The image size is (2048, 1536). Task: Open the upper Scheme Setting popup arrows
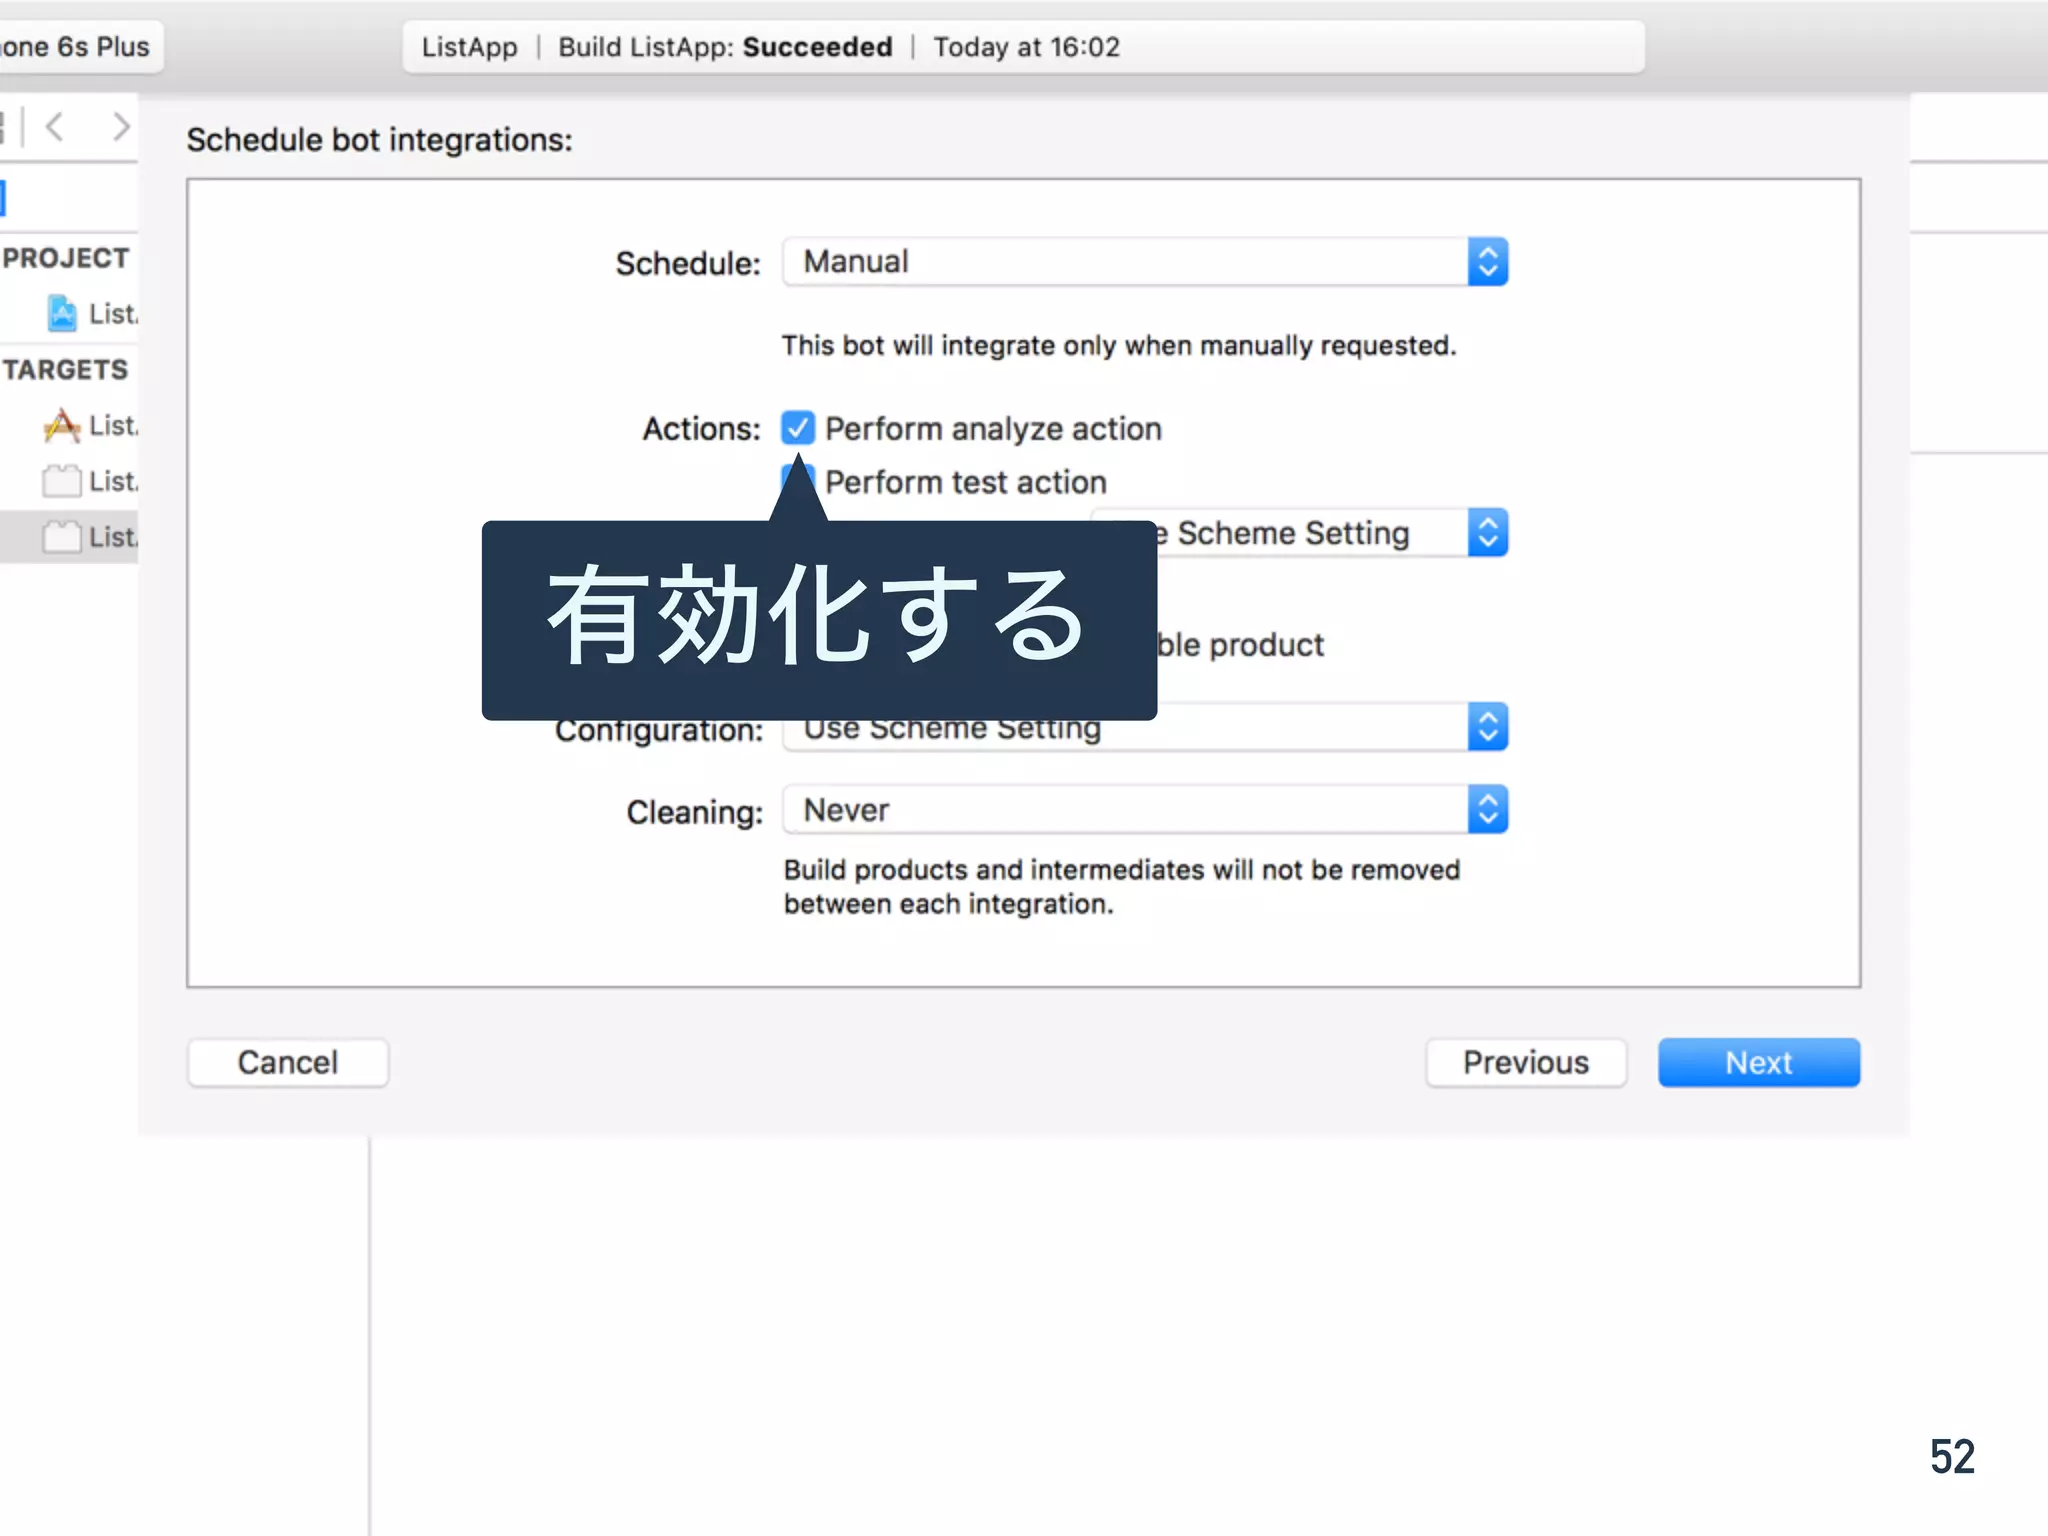click(1487, 533)
